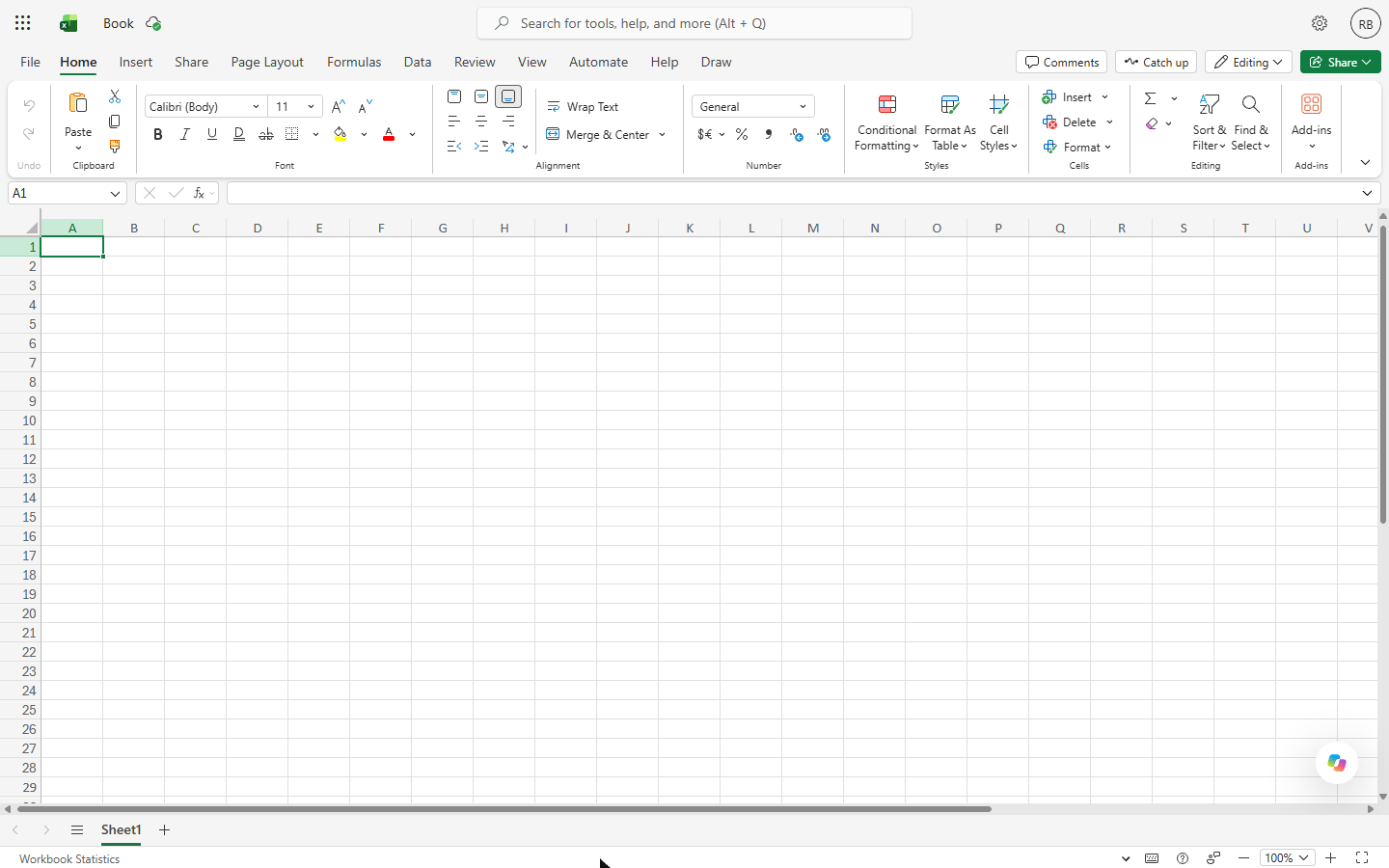Increase font size with the larger A icon
This screenshot has width=1389, height=868.
tap(338, 106)
